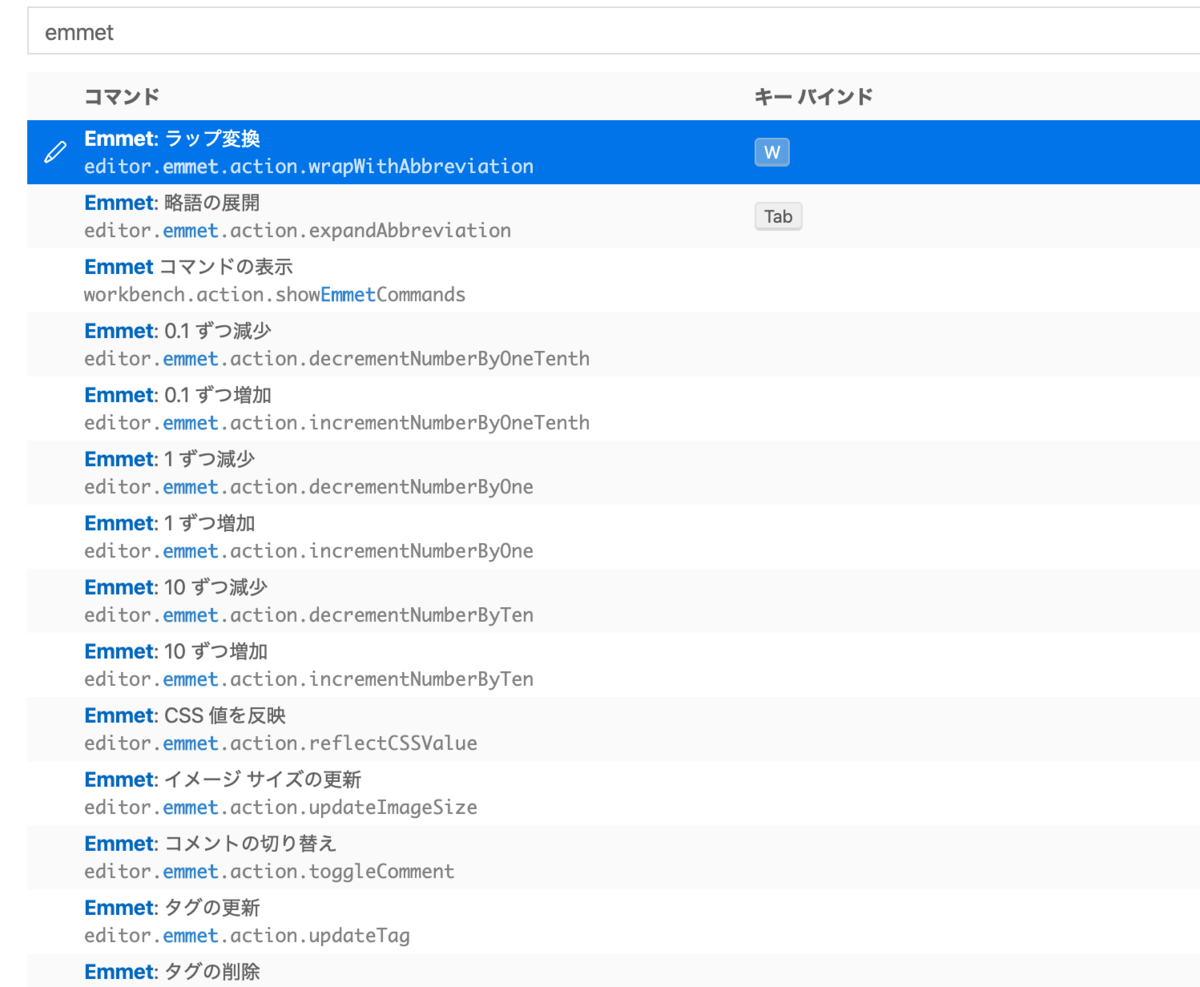
Task: Click editor.emmet.action.decrementNumberByOneTenth ID
Action: click(x=337, y=358)
